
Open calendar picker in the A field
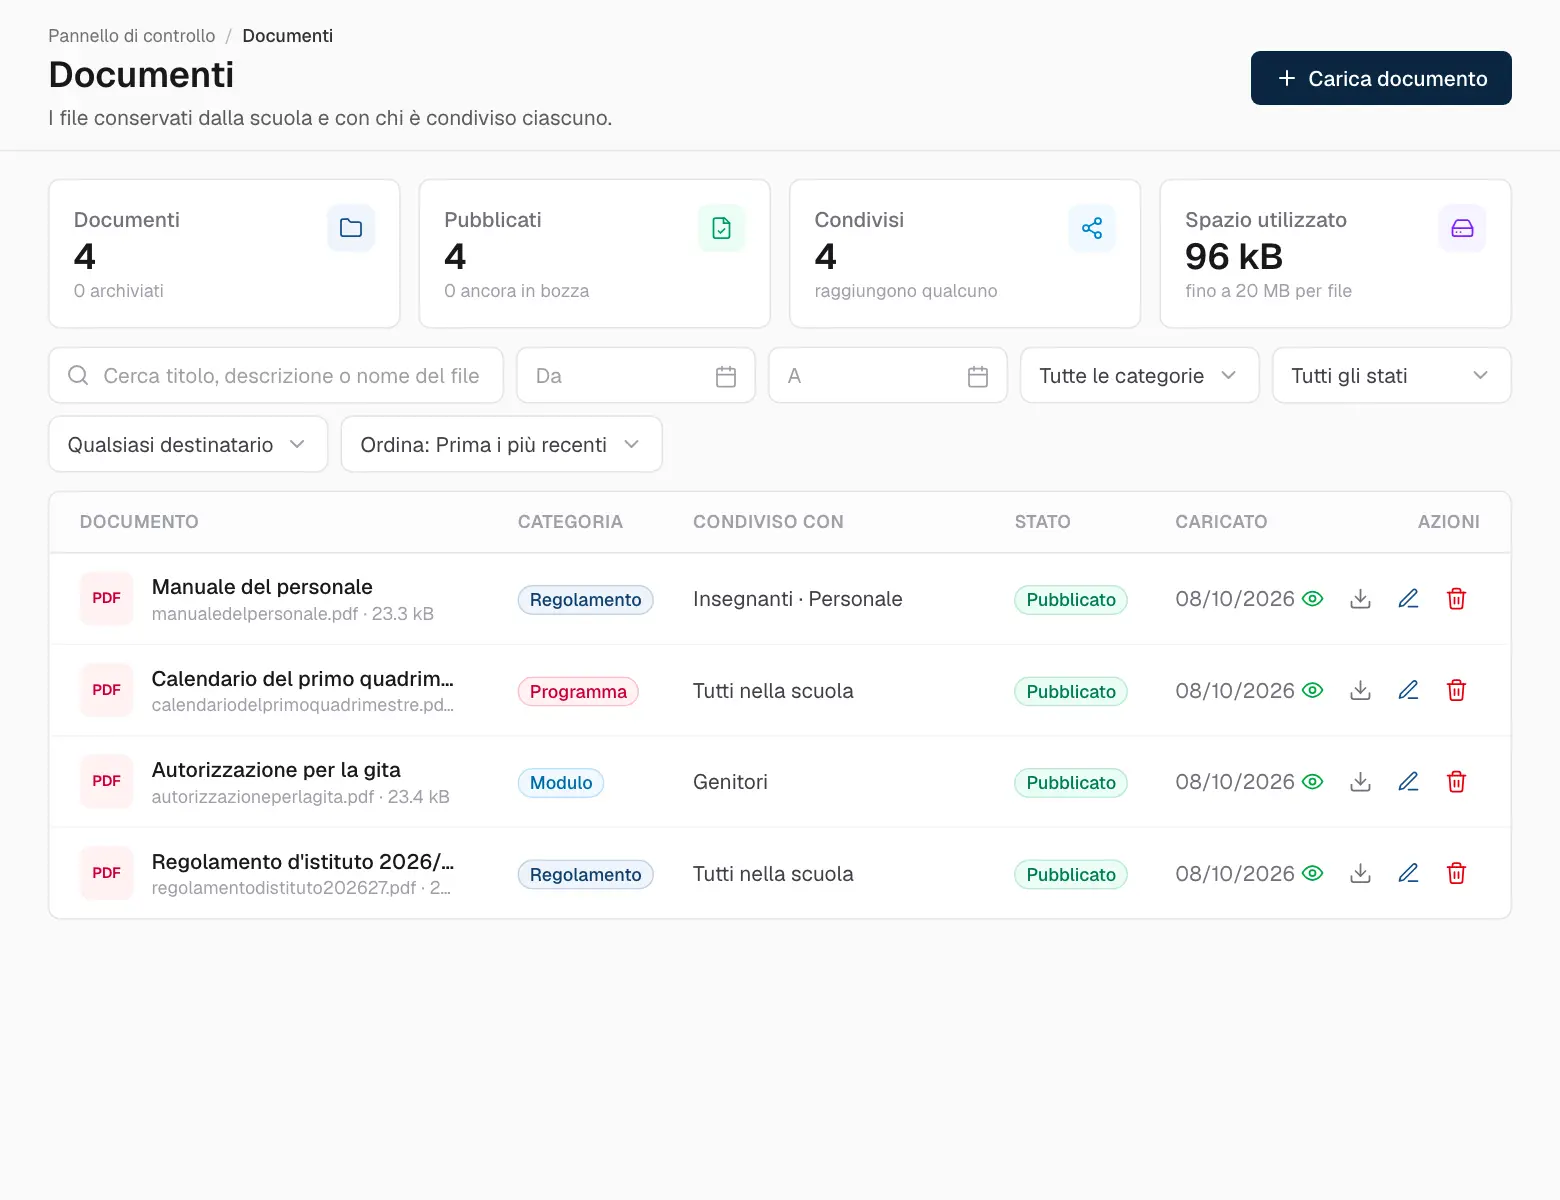tap(978, 376)
